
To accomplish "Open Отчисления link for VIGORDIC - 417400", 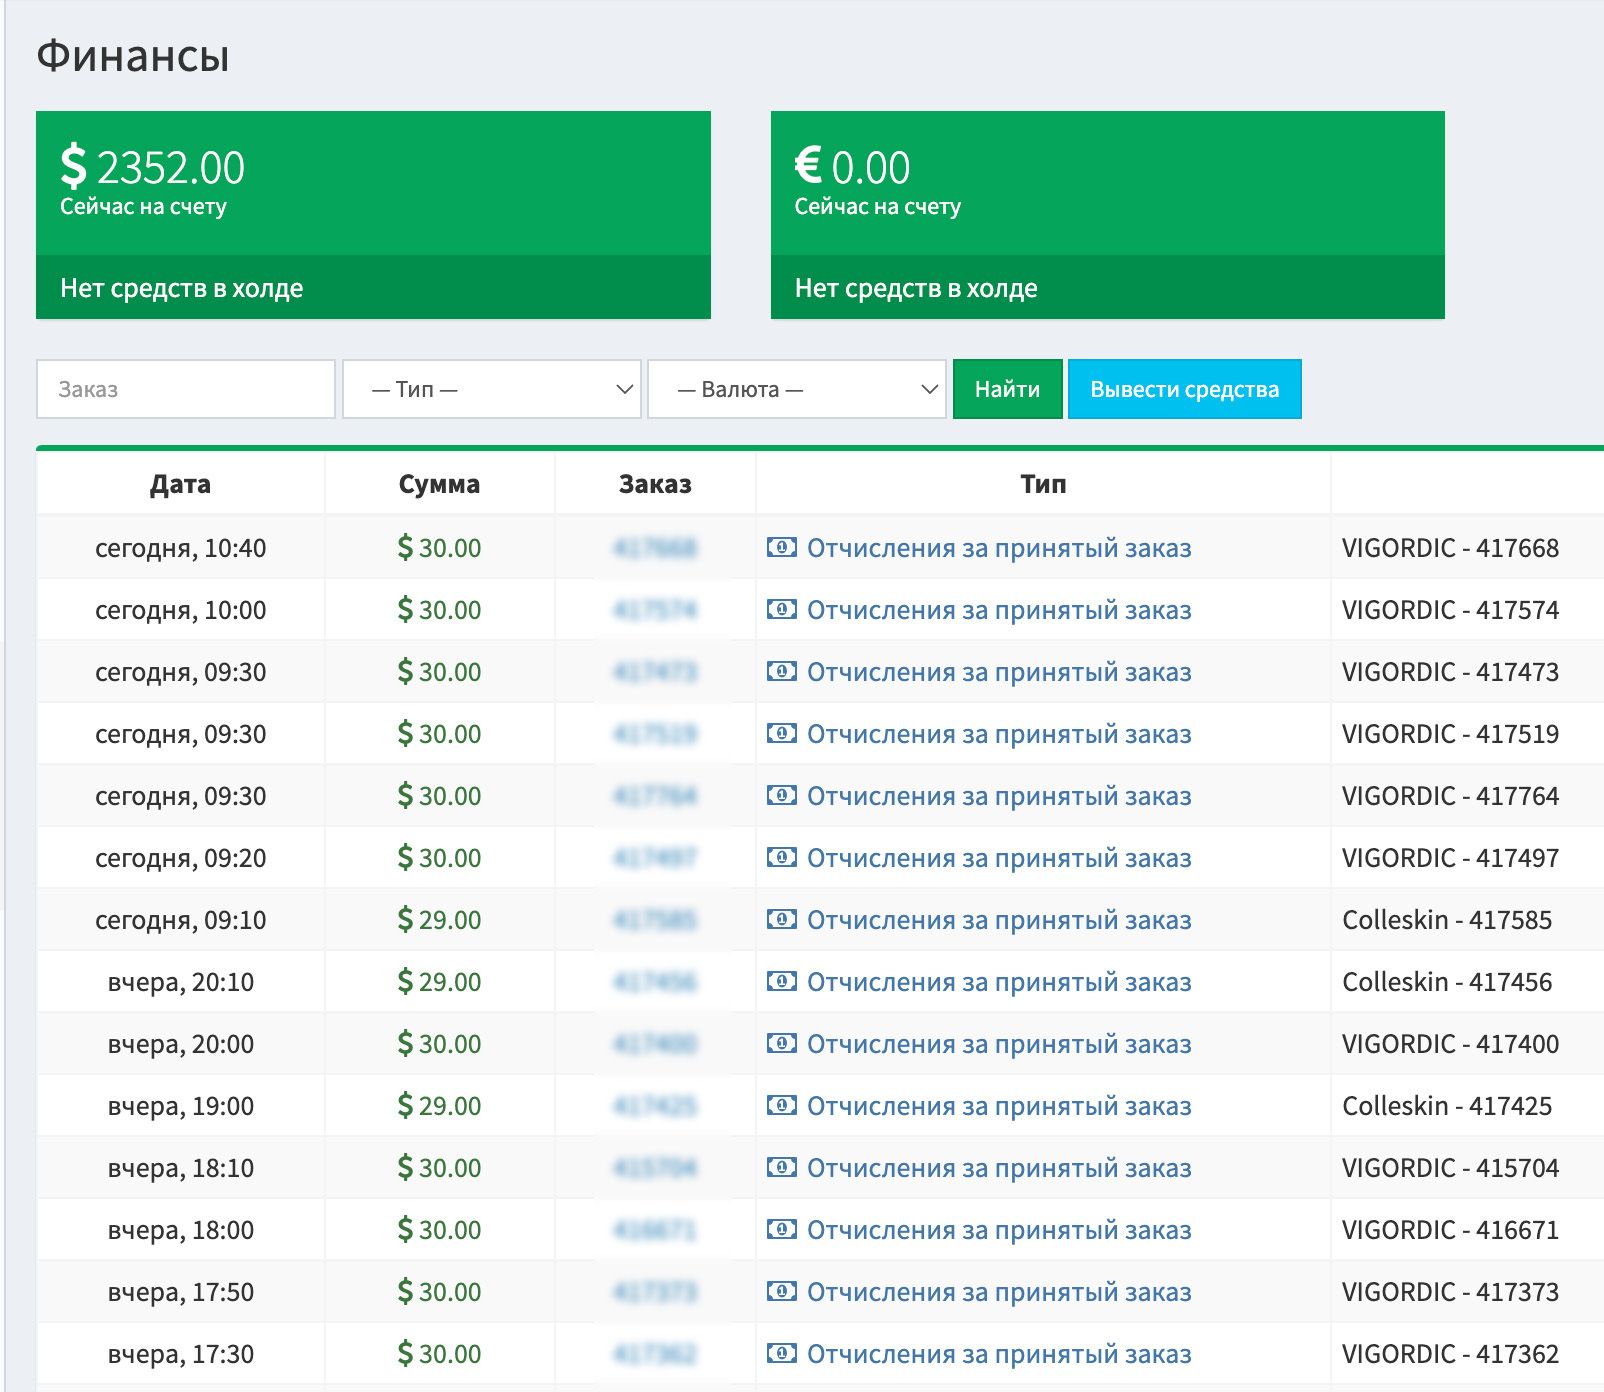I will point(999,1044).
